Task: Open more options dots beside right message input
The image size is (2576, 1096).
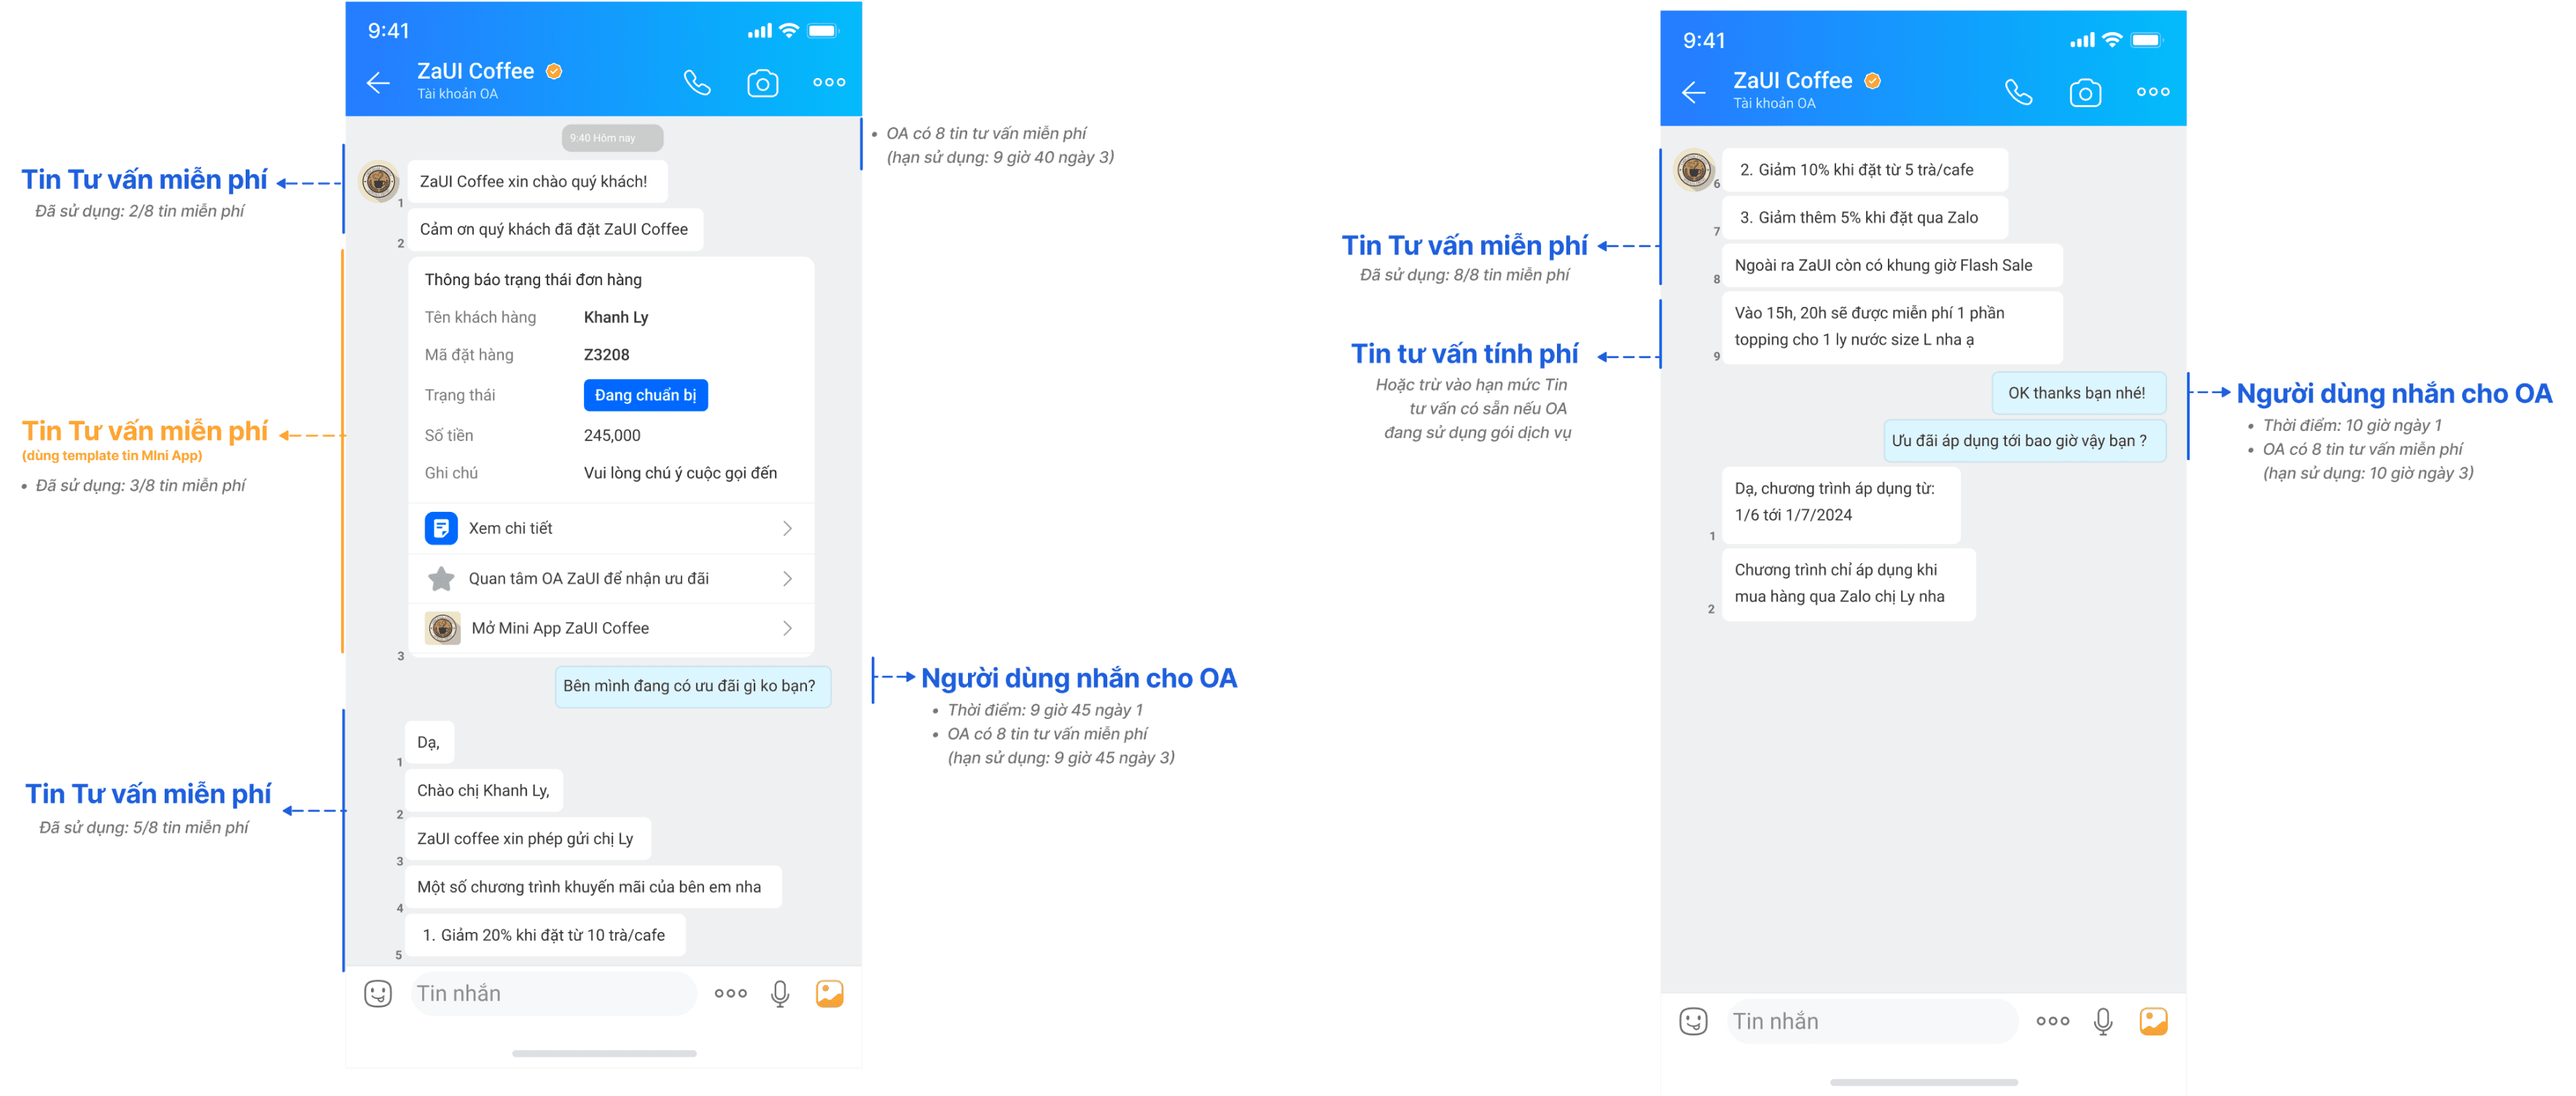Action: point(2053,1021)
